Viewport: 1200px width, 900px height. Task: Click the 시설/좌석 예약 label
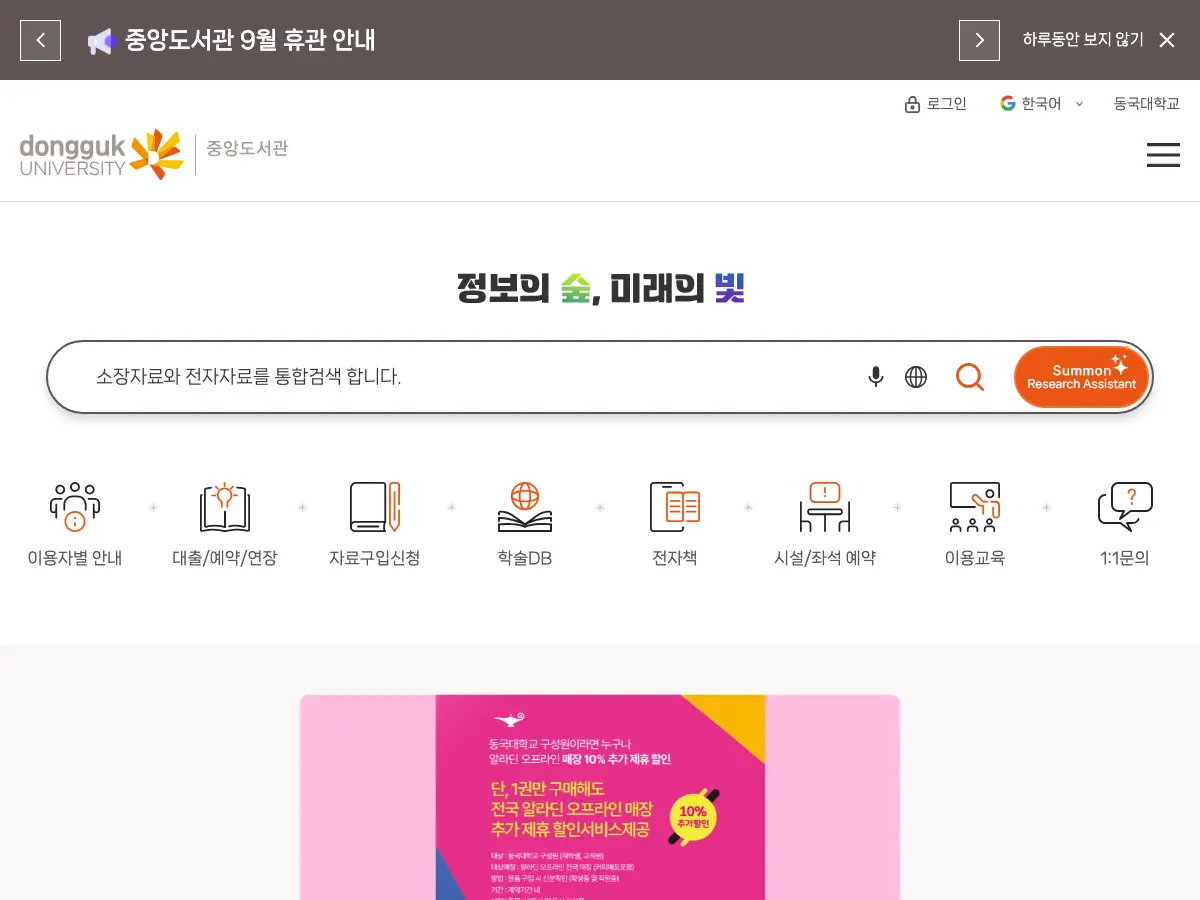825,558
